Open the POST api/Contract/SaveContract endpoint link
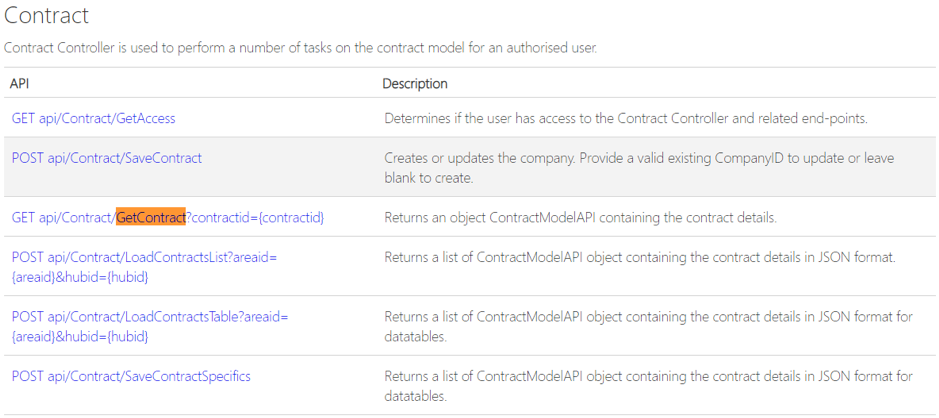The width and height of the screenshot is (939, 418). point(106,158)
